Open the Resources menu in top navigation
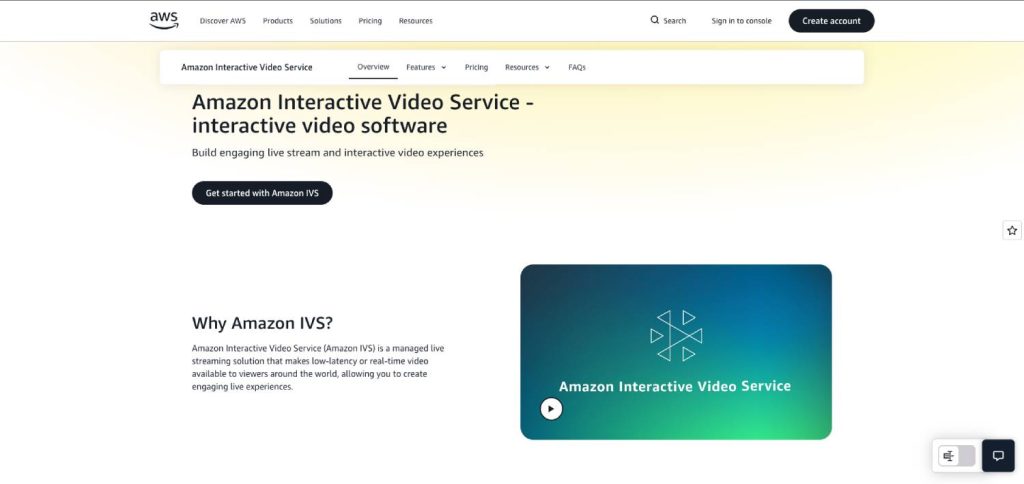Screen dimensions: 1024x484 [415, 21]
